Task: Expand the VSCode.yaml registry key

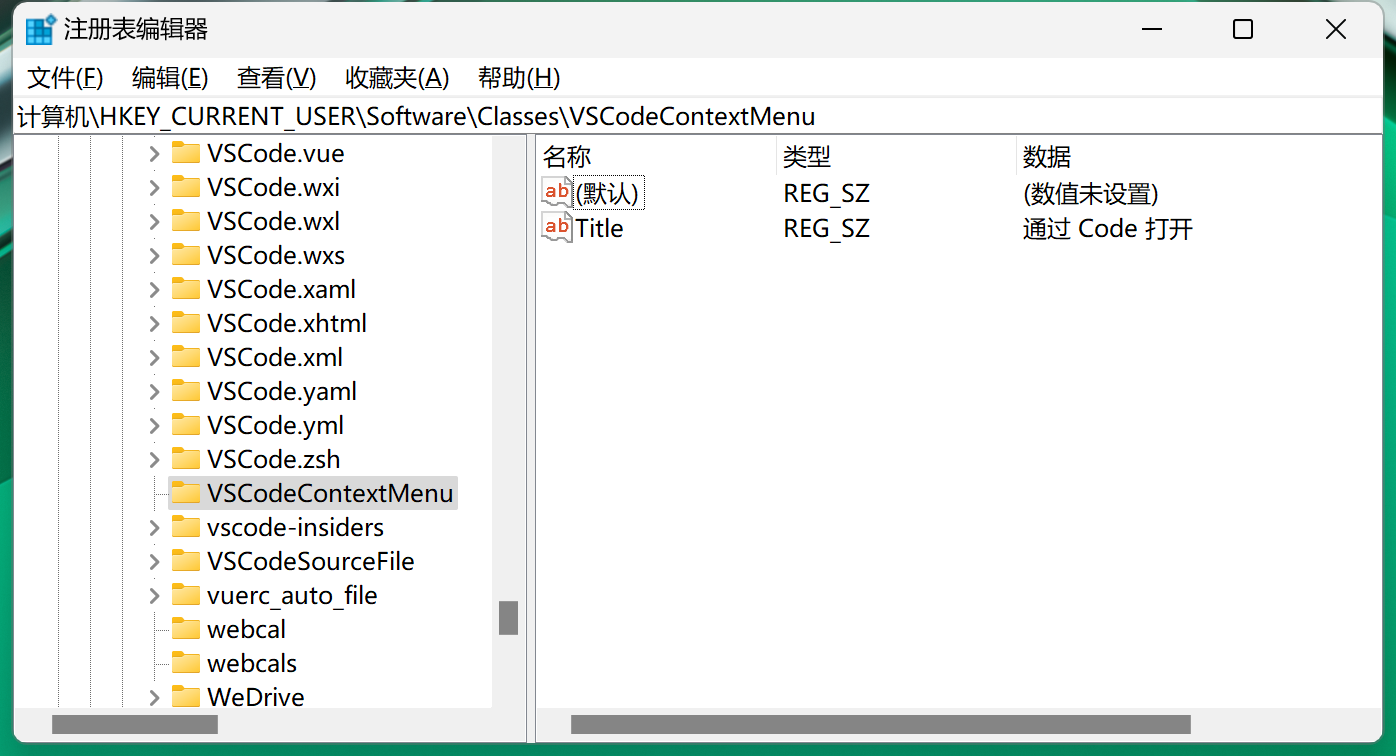Action: point(154,392)
